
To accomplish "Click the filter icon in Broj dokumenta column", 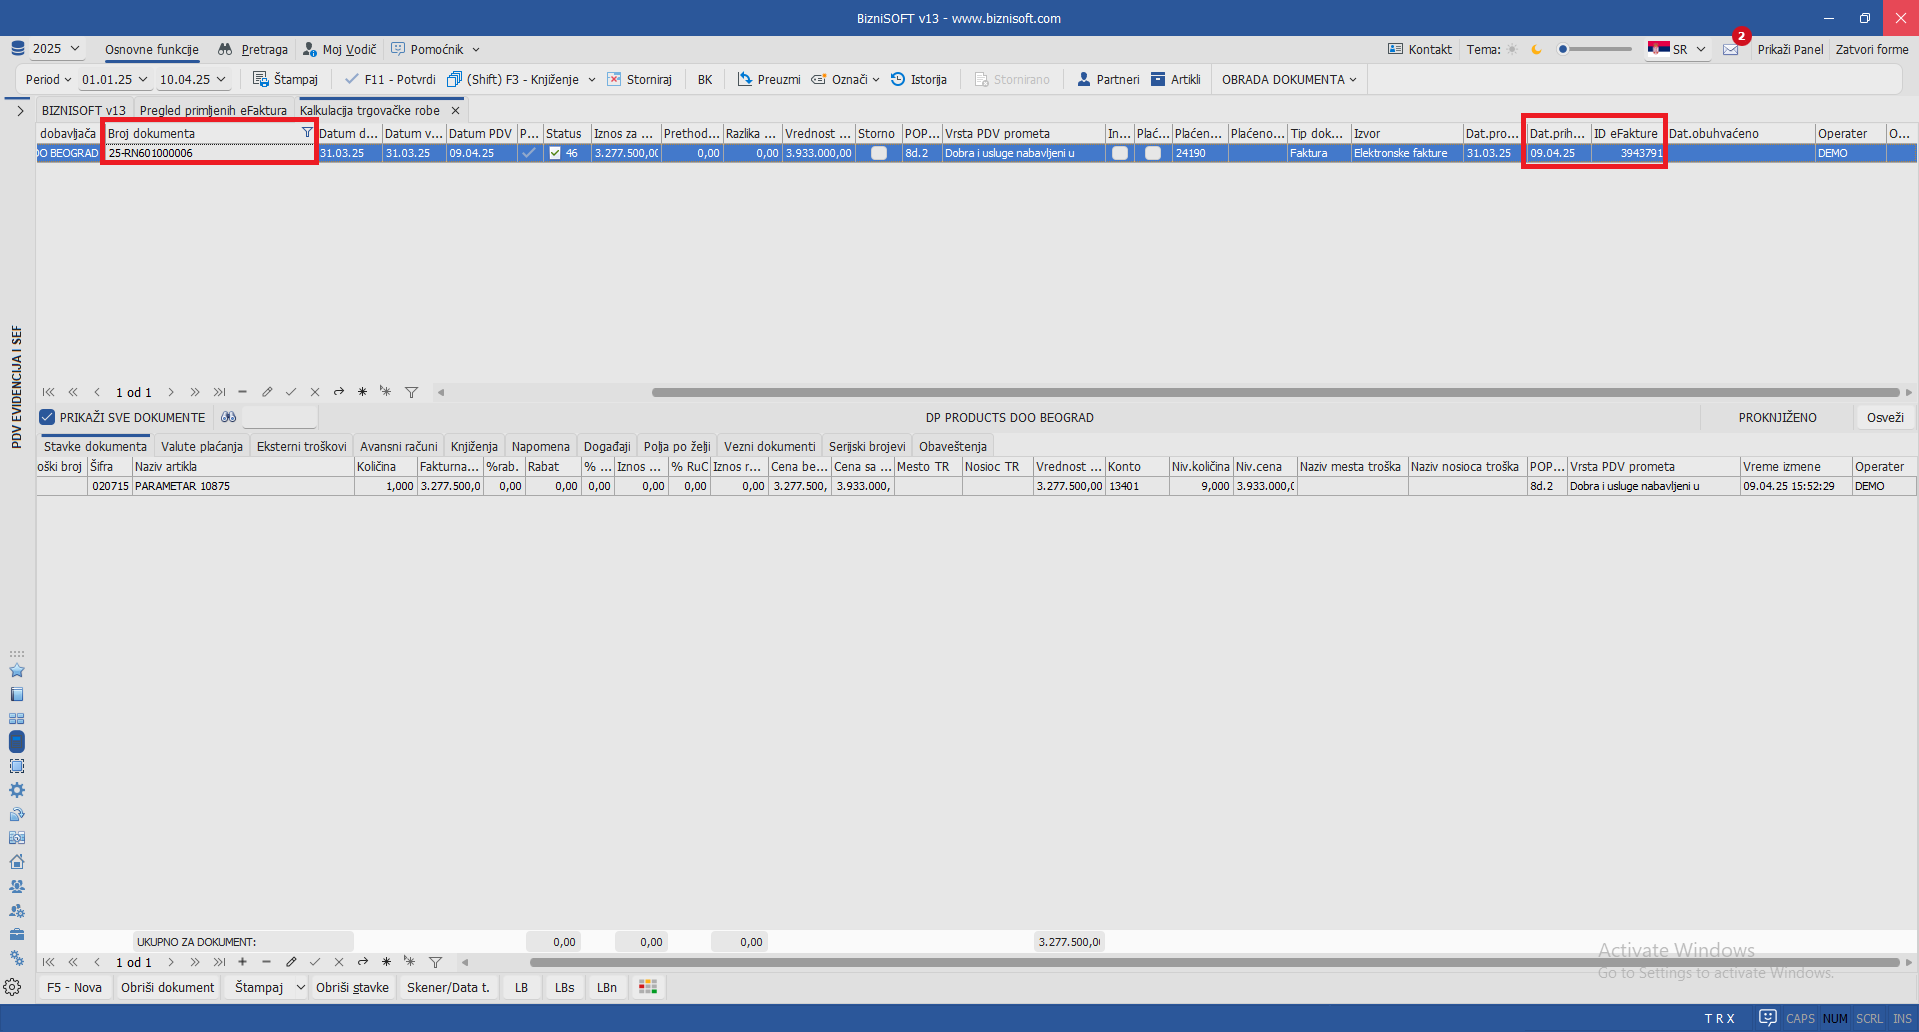I will pos(307,133).
